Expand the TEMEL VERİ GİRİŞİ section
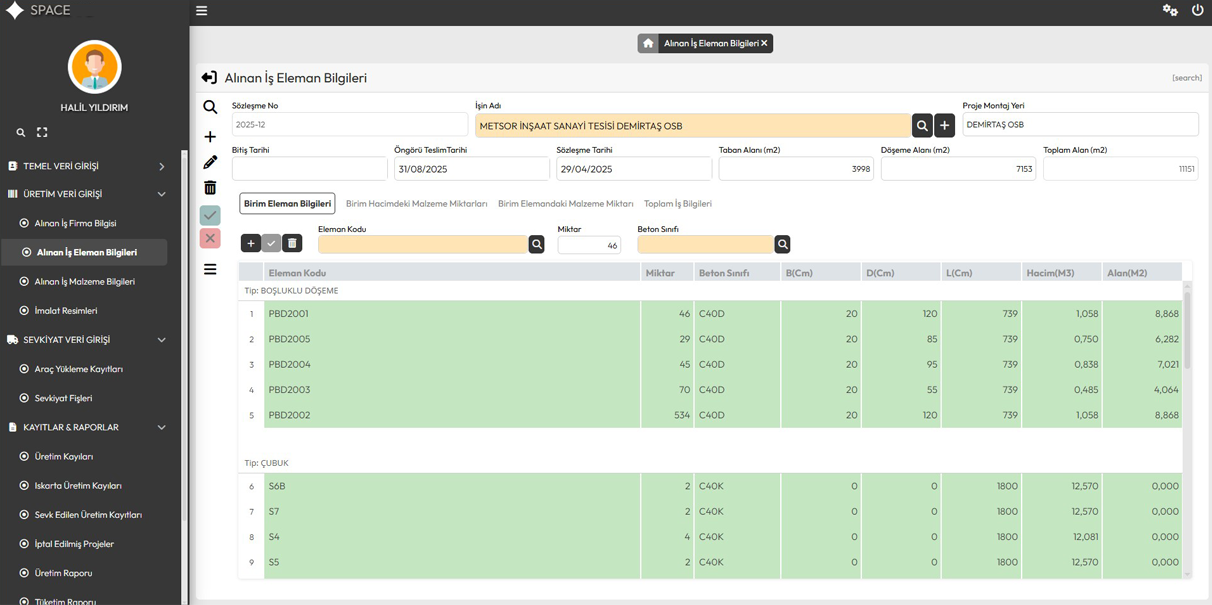The height and width of the screenshot is (605, 1212). click(x=161, y=166)
